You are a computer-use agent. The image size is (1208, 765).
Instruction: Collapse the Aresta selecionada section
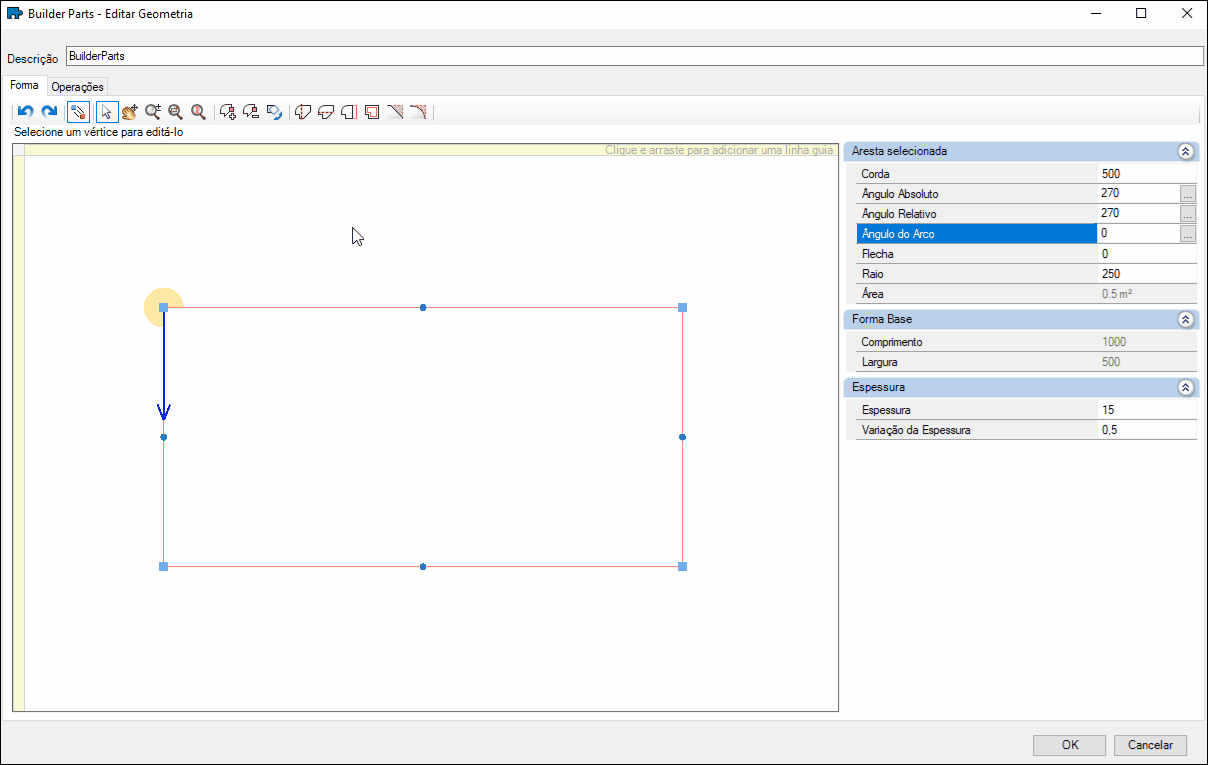point(1185,152)
